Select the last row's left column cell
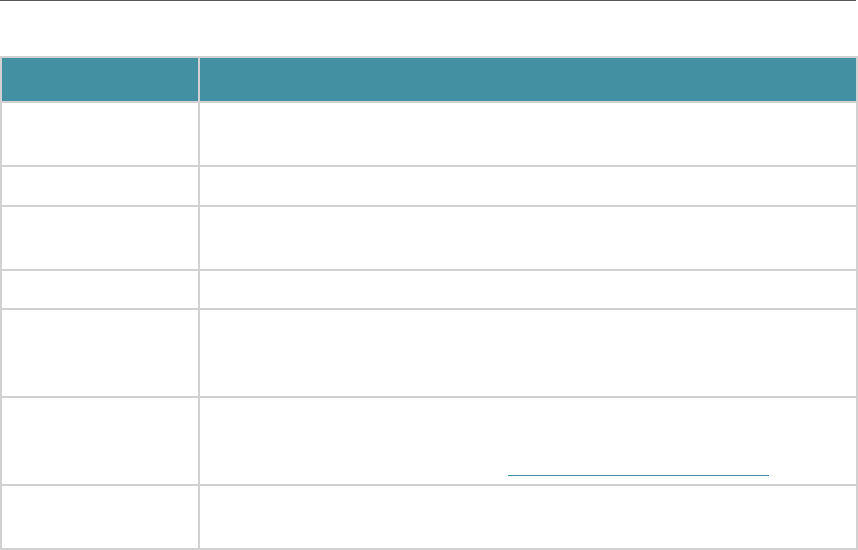Image resolution: width=858 pixels, height=550 pixels. (99, 516)
